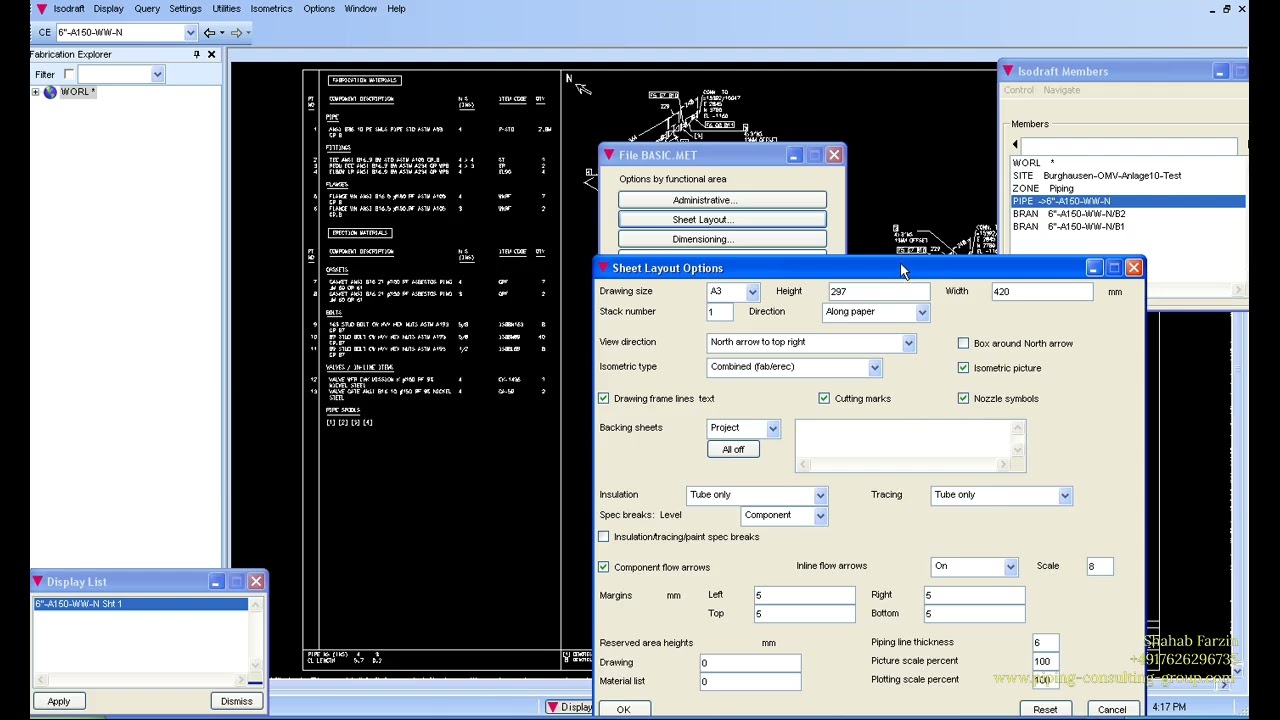Image resolution: width=1280 pixels, height=720 pixels.
Task: Open the Drawing size dropdown
Action: pyautogui.click(x=752, y=292)
